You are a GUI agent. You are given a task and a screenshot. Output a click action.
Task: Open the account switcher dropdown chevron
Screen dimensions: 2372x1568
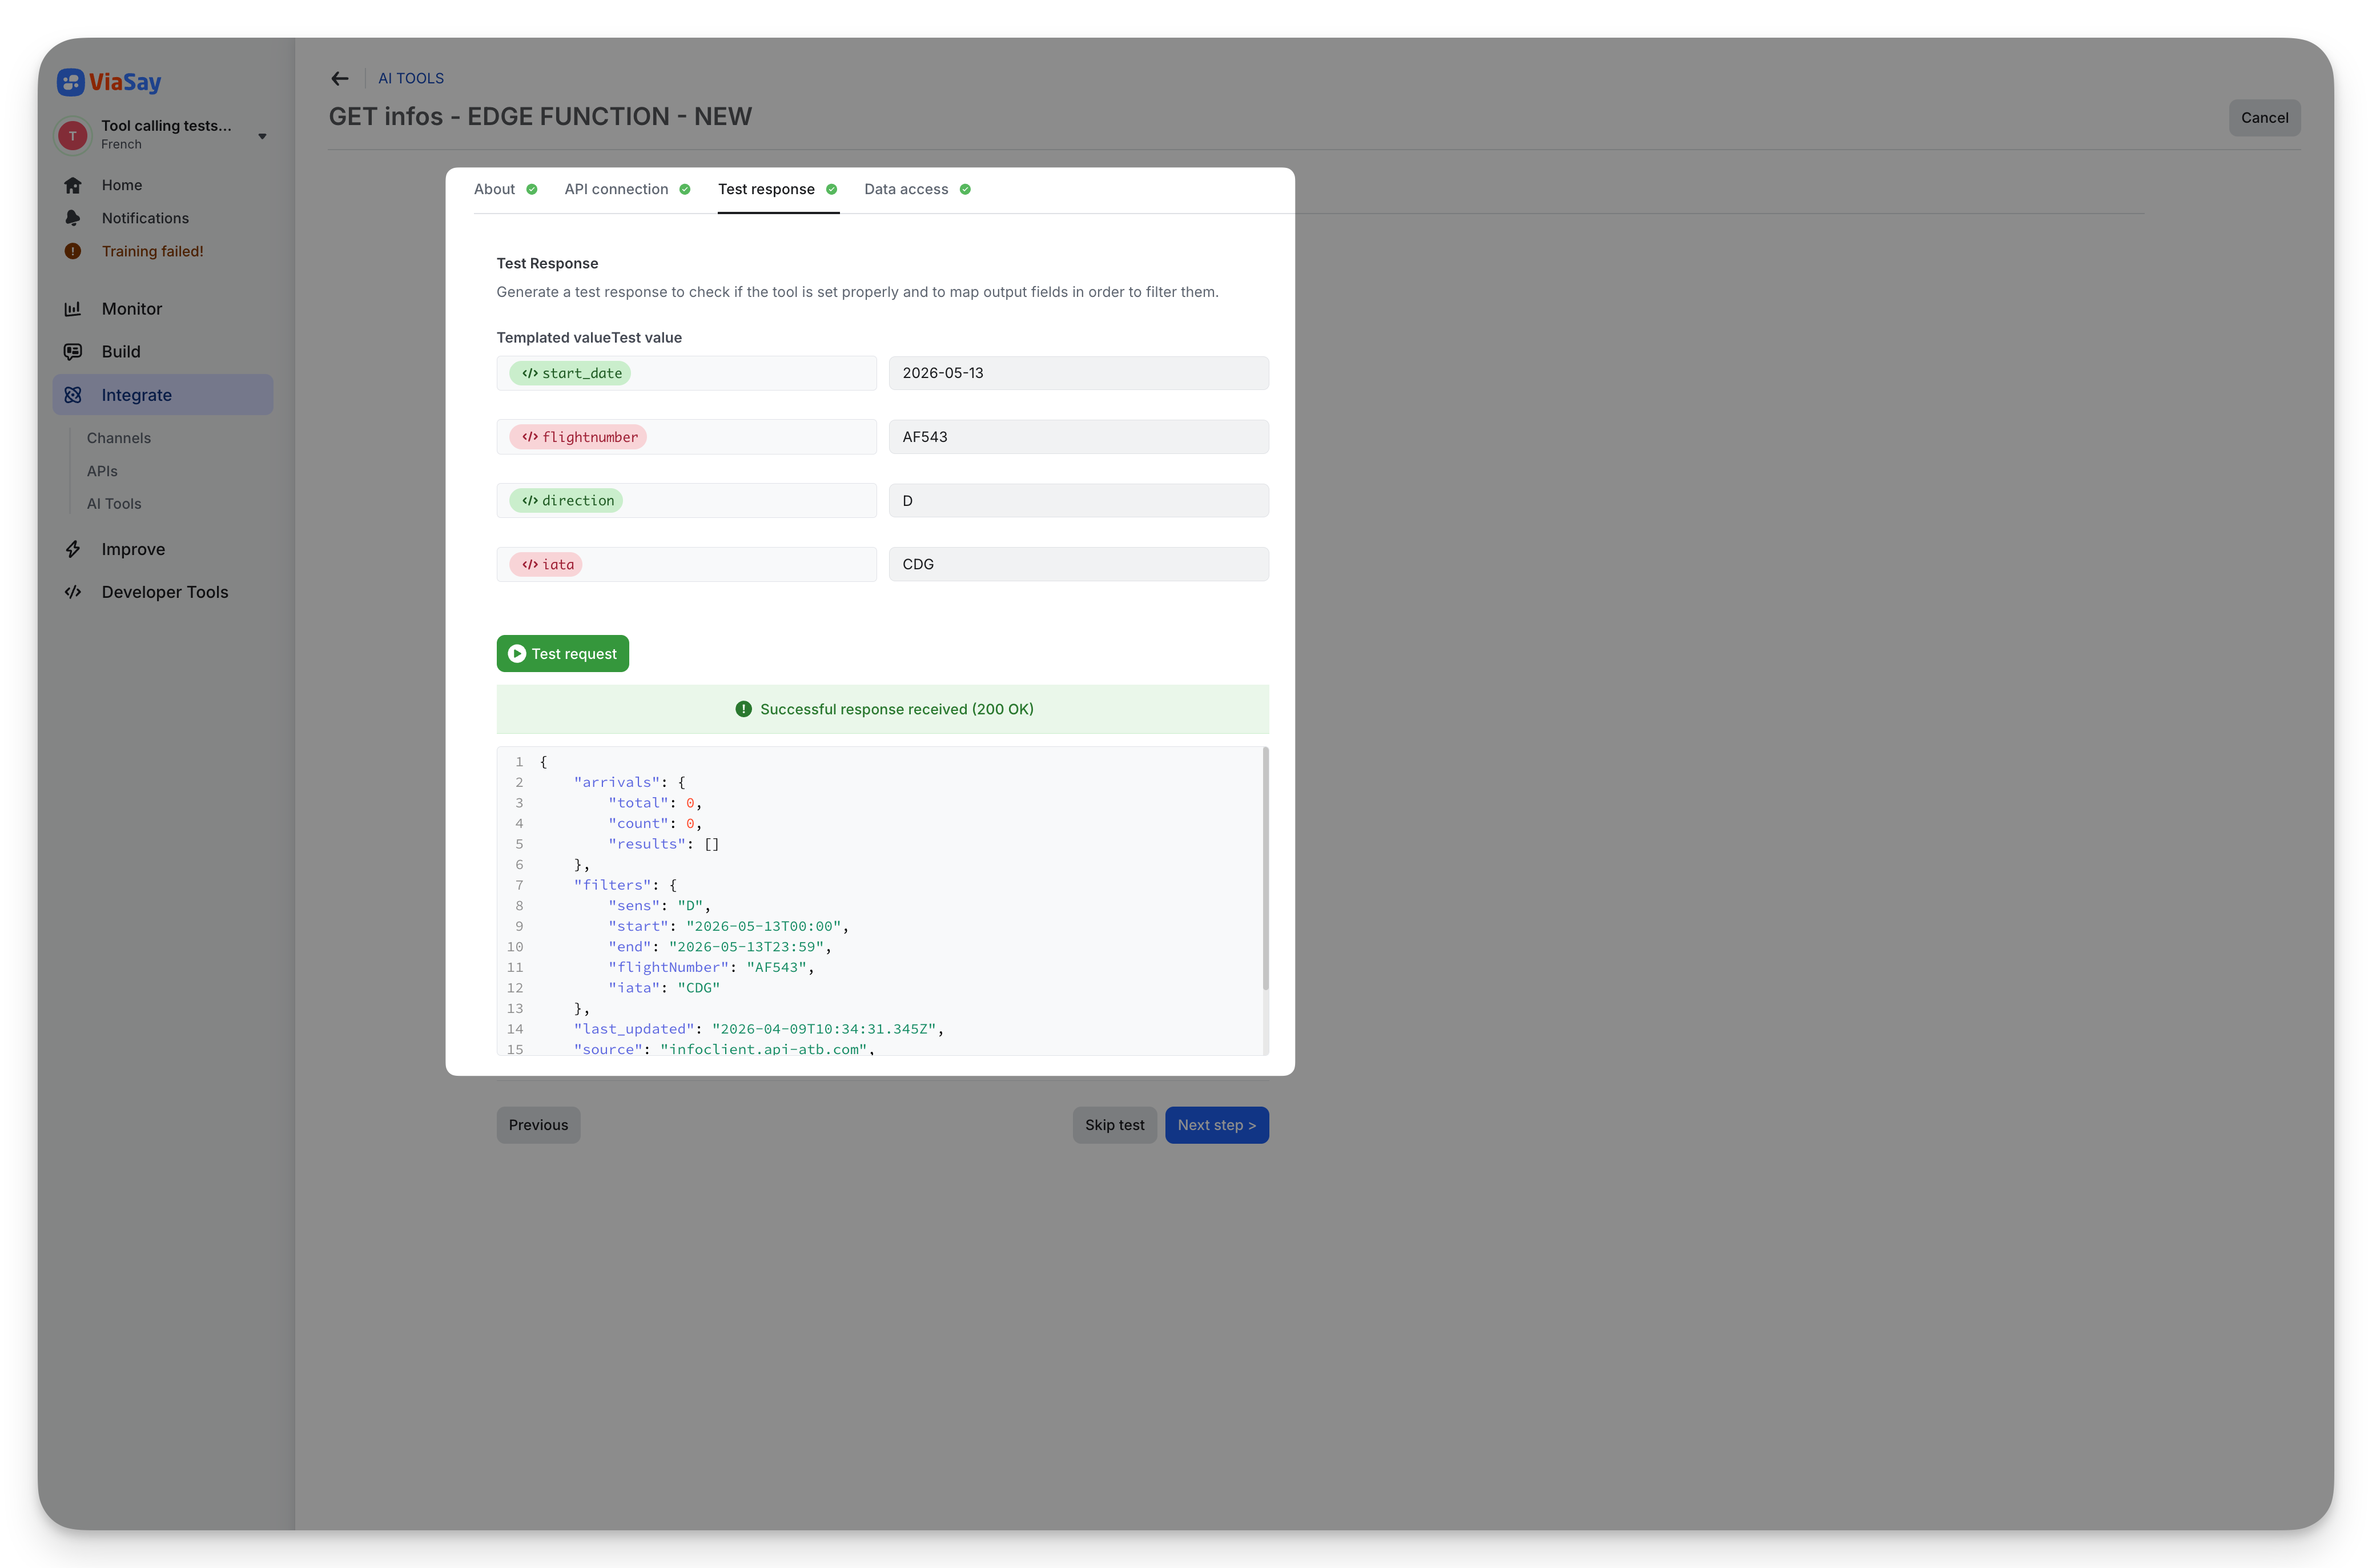click(262, 135)
